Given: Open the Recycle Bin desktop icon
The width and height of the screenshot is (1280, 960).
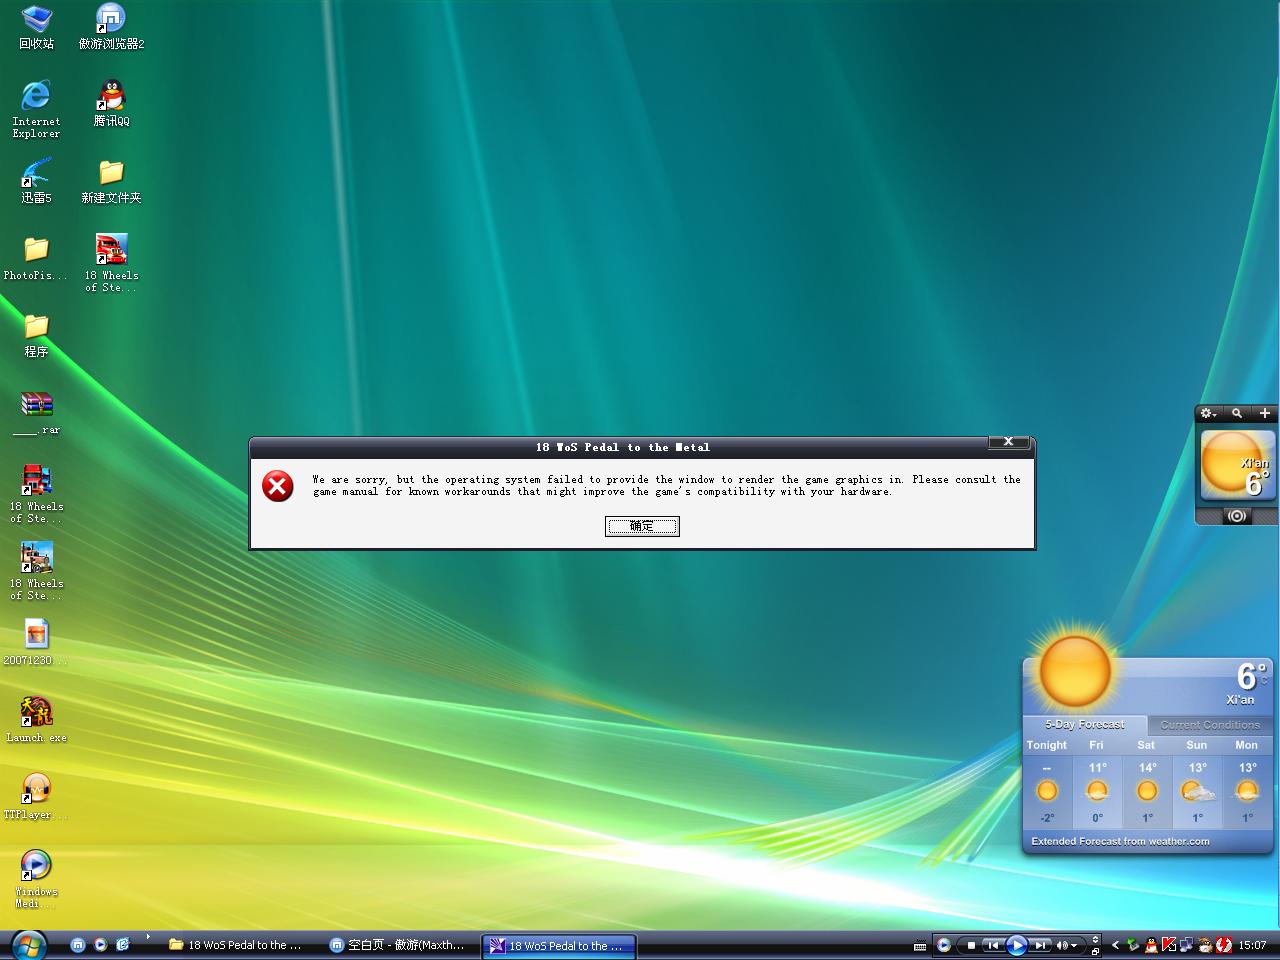Looking at the screenshot, I should pos(36,27).
